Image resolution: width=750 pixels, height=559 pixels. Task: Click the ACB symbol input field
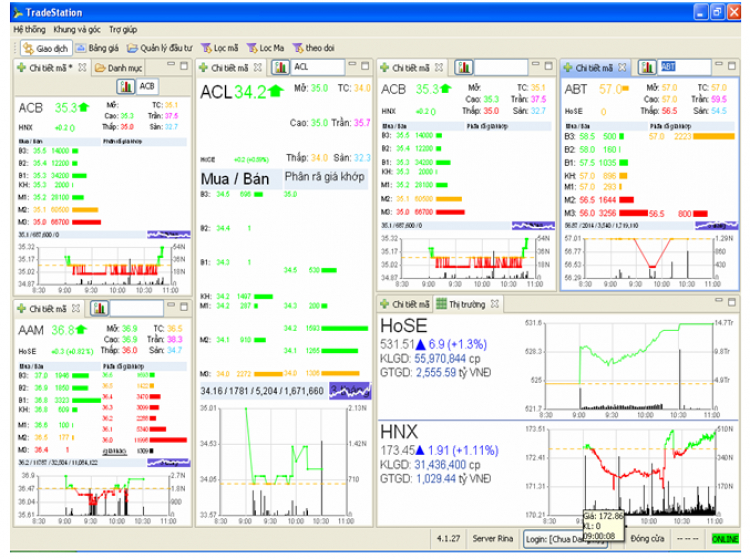148,87
